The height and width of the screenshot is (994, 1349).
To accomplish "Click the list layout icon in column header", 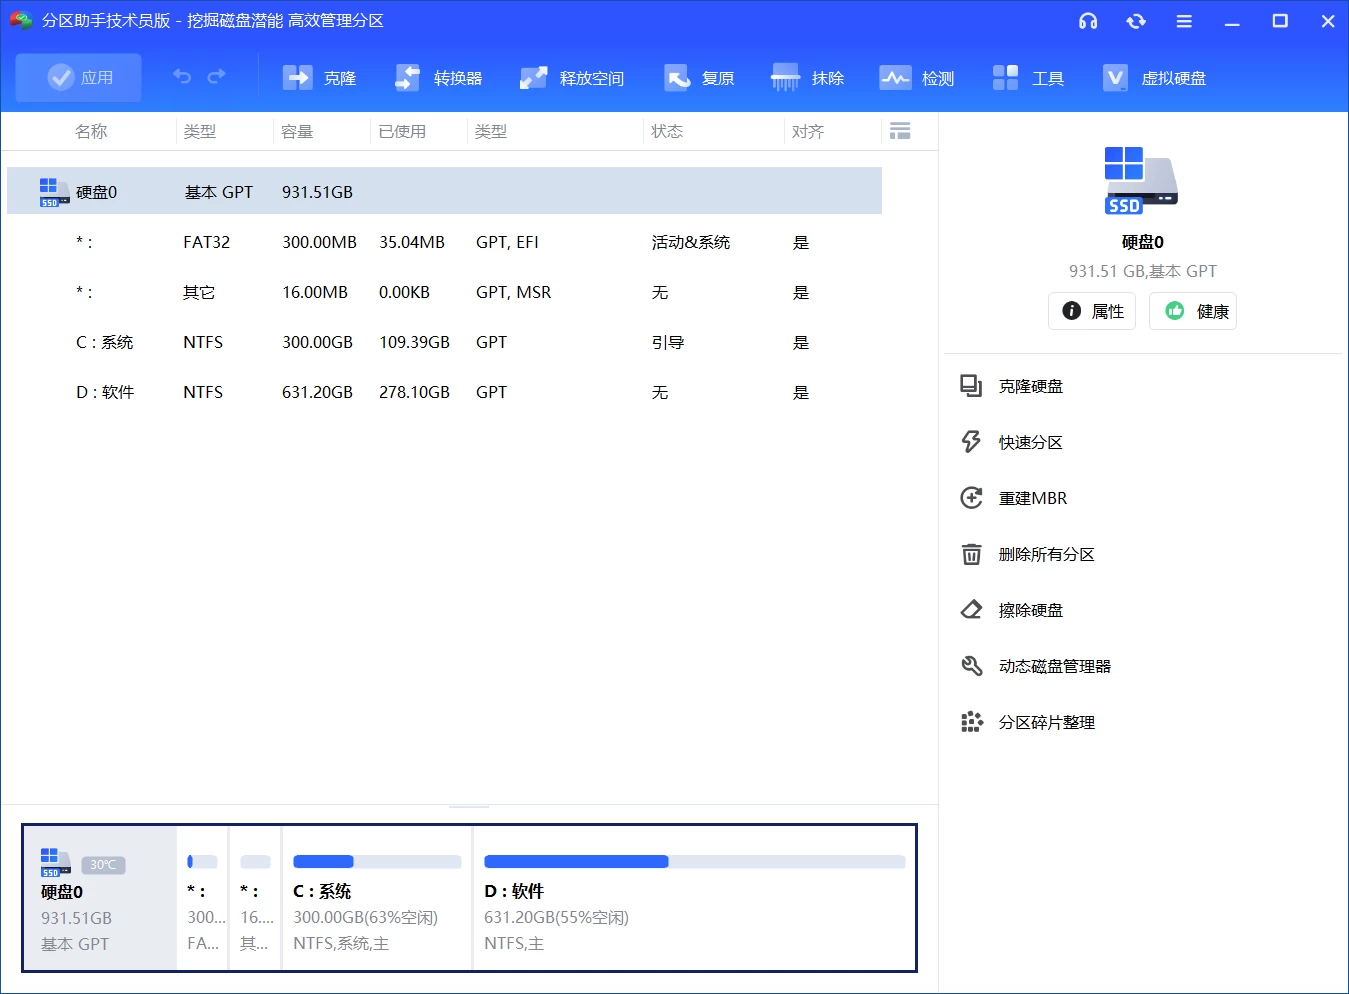I will 899,130.
